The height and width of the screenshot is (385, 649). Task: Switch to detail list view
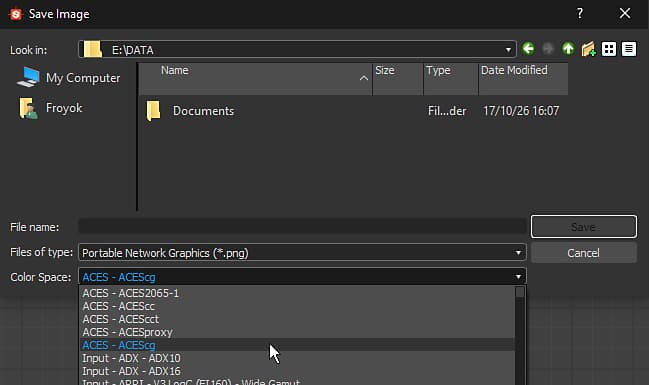click(629, 49)
